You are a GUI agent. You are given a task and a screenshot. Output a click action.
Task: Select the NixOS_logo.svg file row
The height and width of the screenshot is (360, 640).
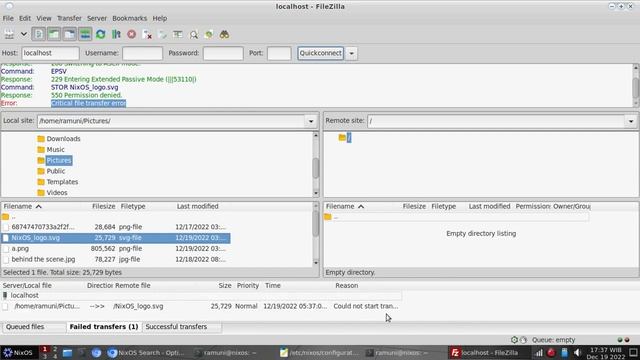click(x=116, y=238)
